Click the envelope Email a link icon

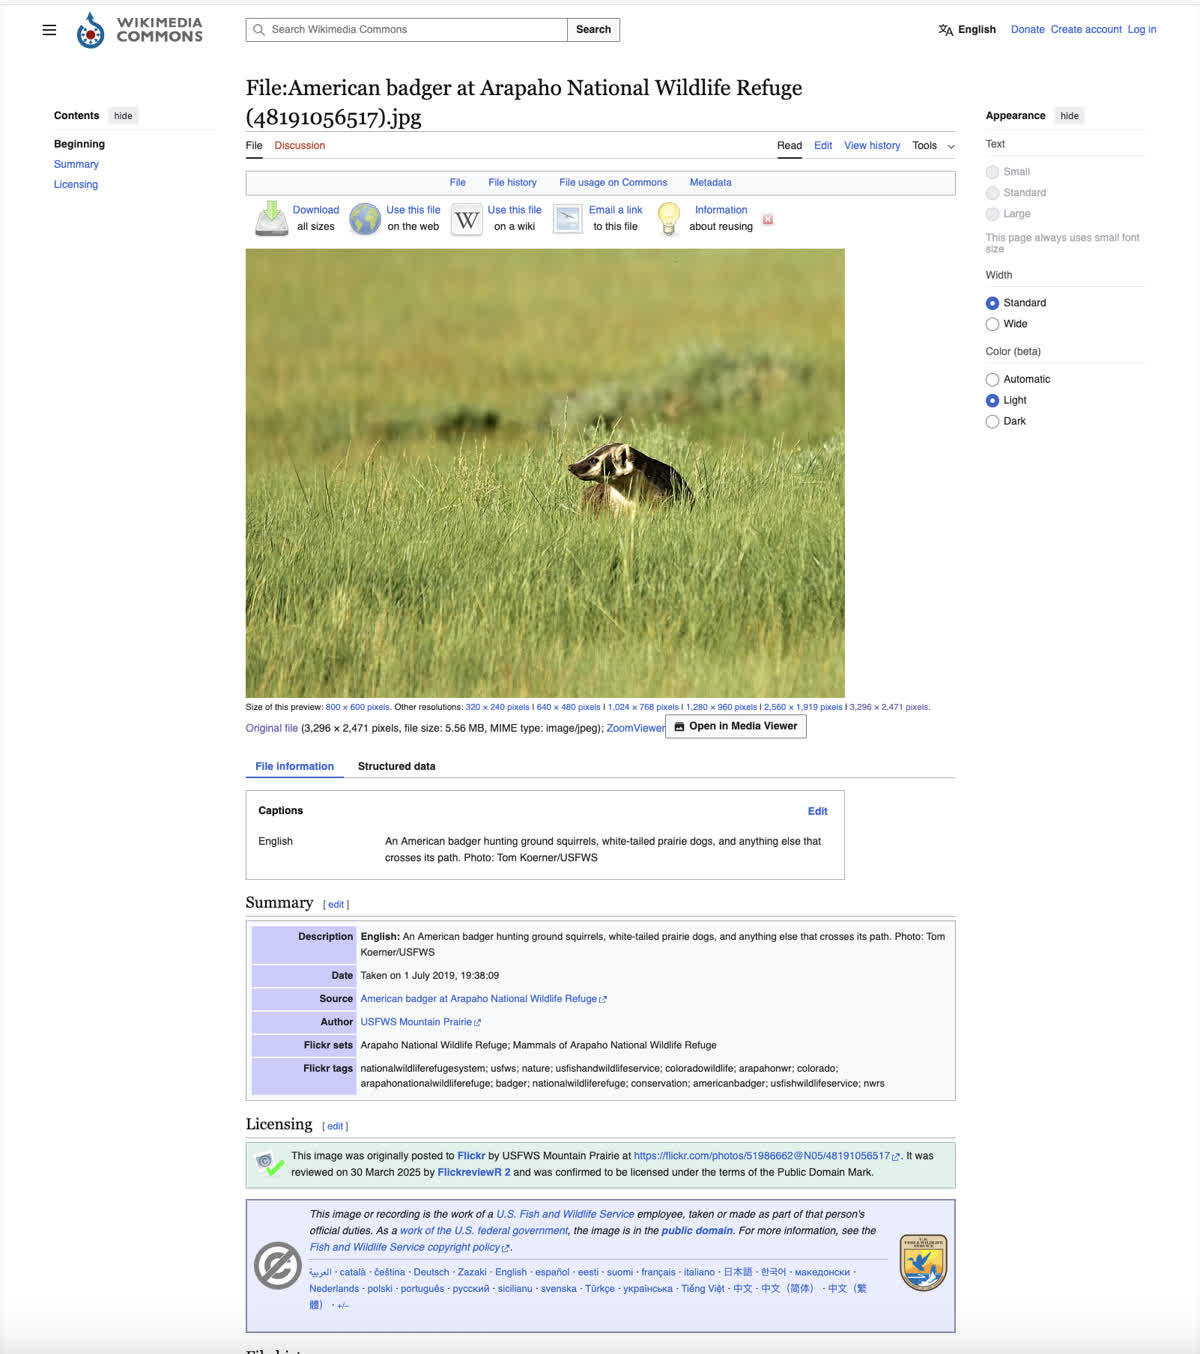coord(568,219)
